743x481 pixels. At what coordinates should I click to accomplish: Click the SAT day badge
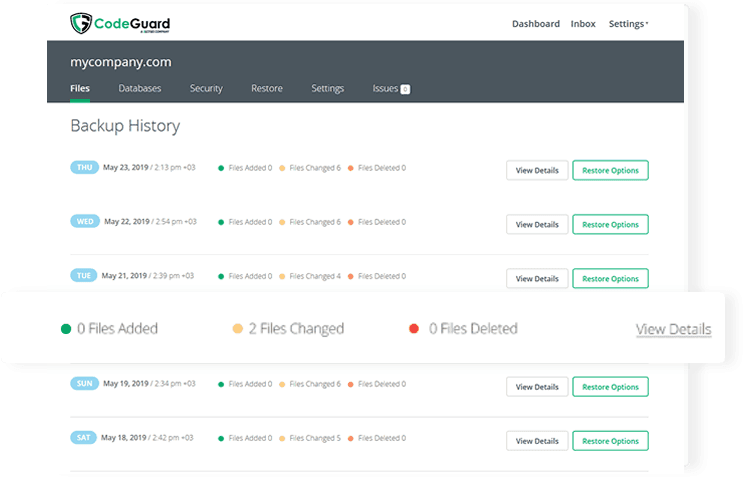pos(84,437)
